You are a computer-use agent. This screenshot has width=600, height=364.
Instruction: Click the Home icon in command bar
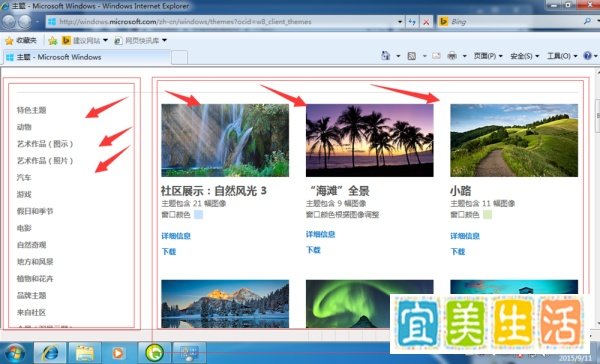click(385, 56)
